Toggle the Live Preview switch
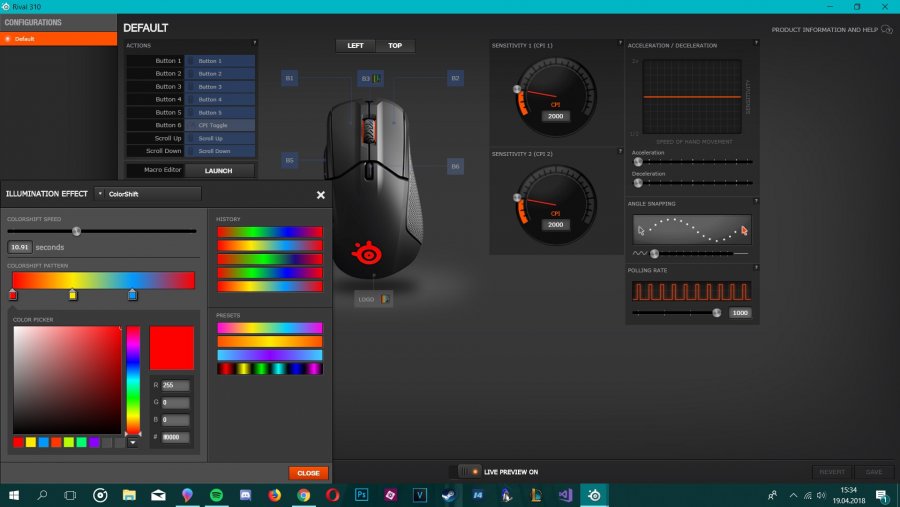 coord(470,472)
